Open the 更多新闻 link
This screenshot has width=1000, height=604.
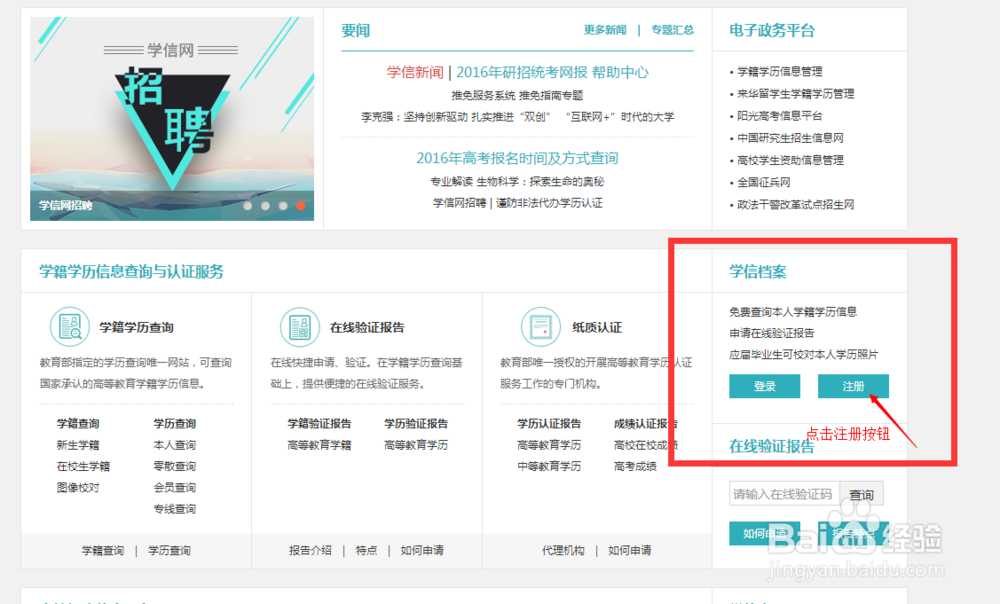[x=604, y=30]
